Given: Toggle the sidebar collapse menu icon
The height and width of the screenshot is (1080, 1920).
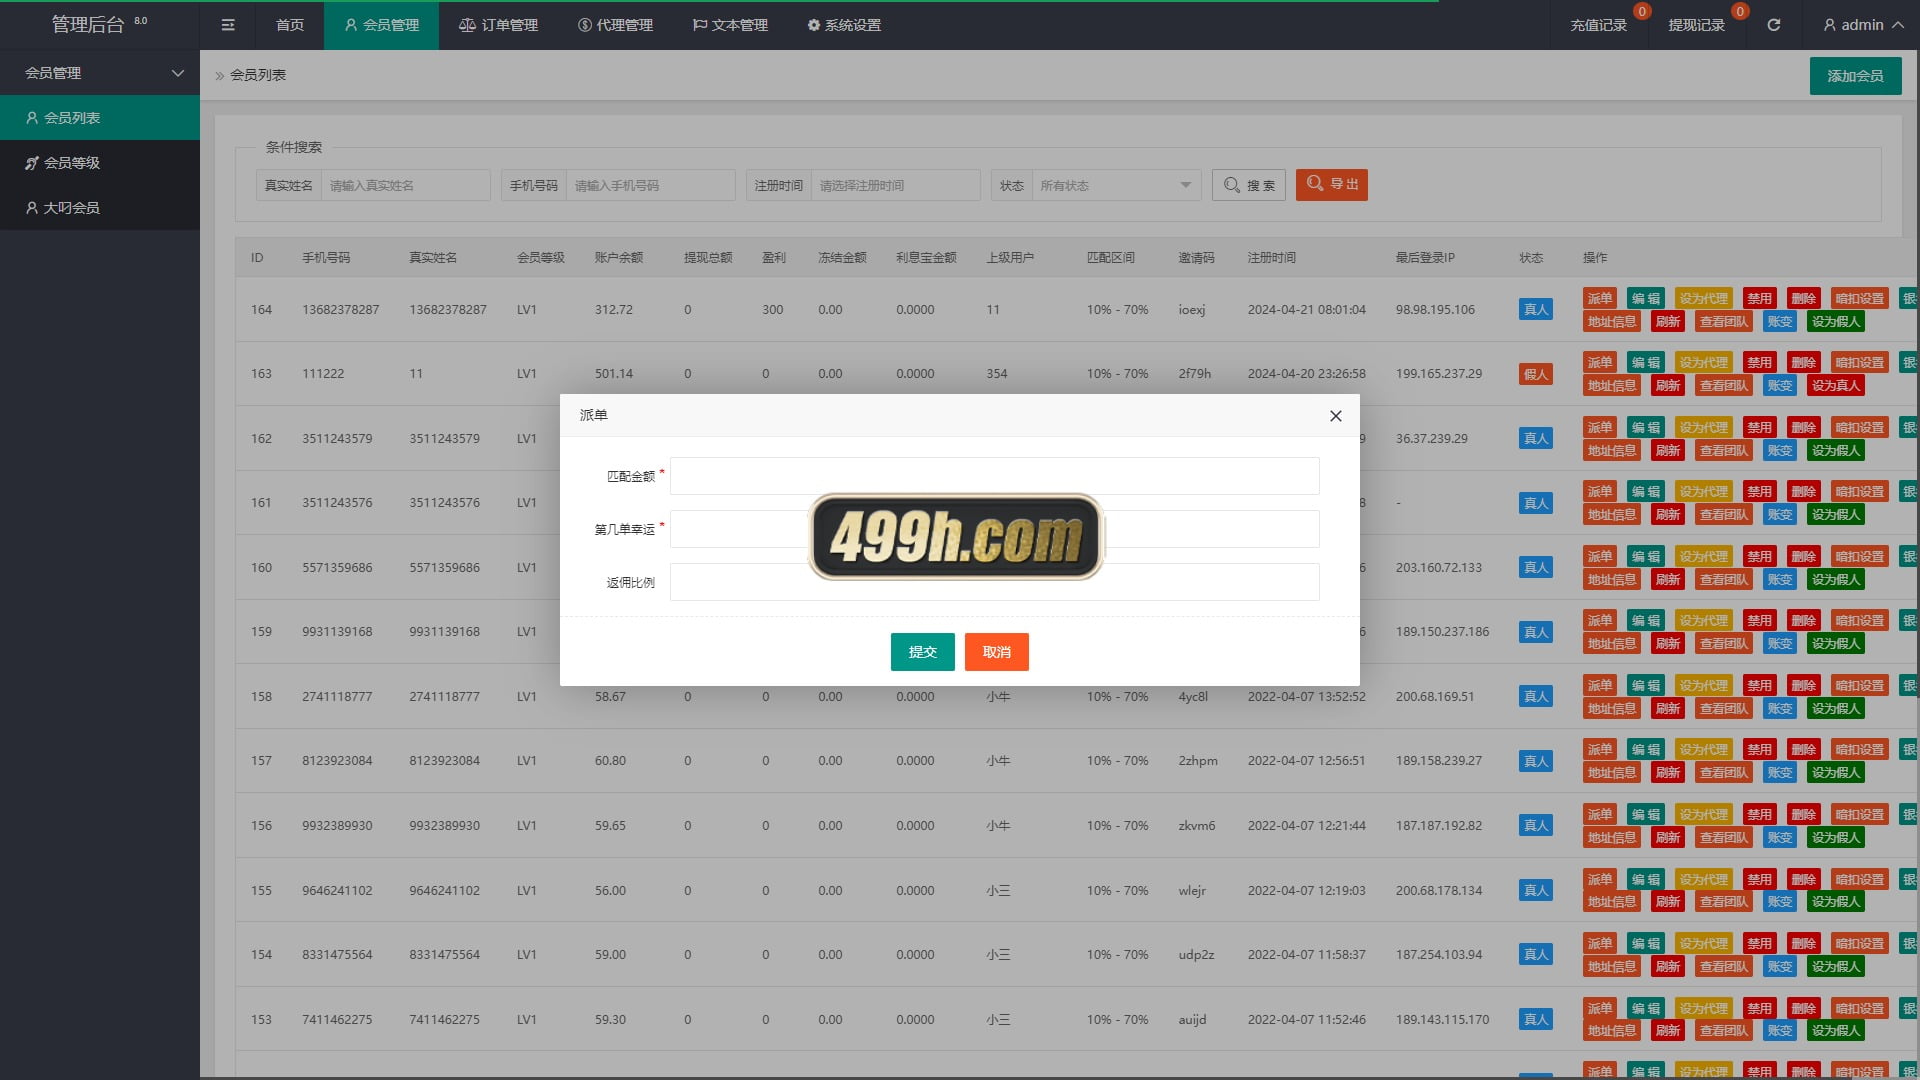Looking at the screenshot, I should pyautogui.click(x=228, y=25).
